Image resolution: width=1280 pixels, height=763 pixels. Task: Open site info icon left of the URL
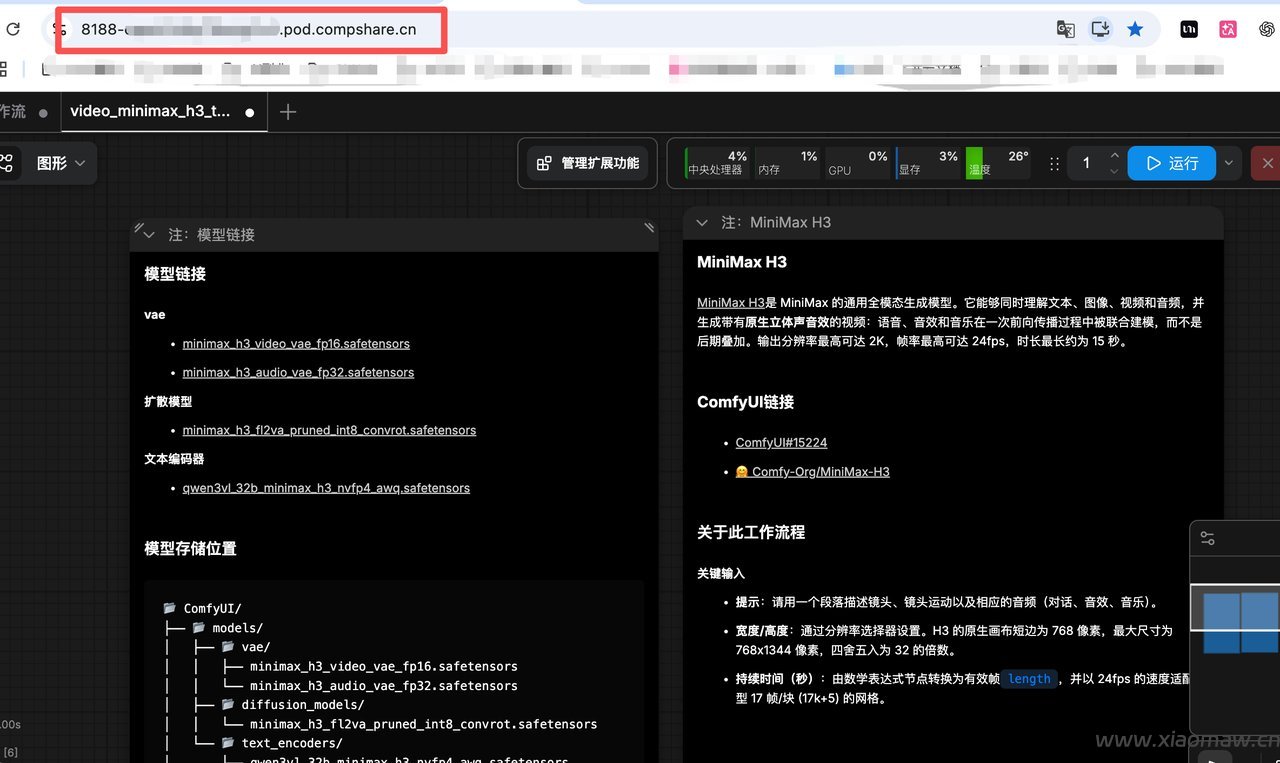[x=60, y=29]
